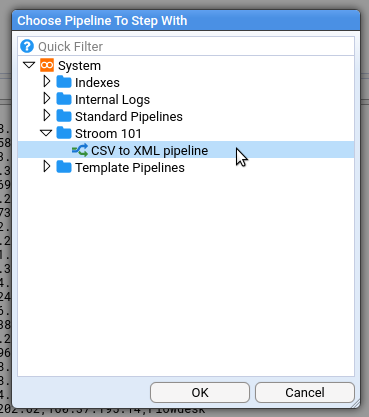
Task: Collapse the System root node
Action: coord(29,65)
